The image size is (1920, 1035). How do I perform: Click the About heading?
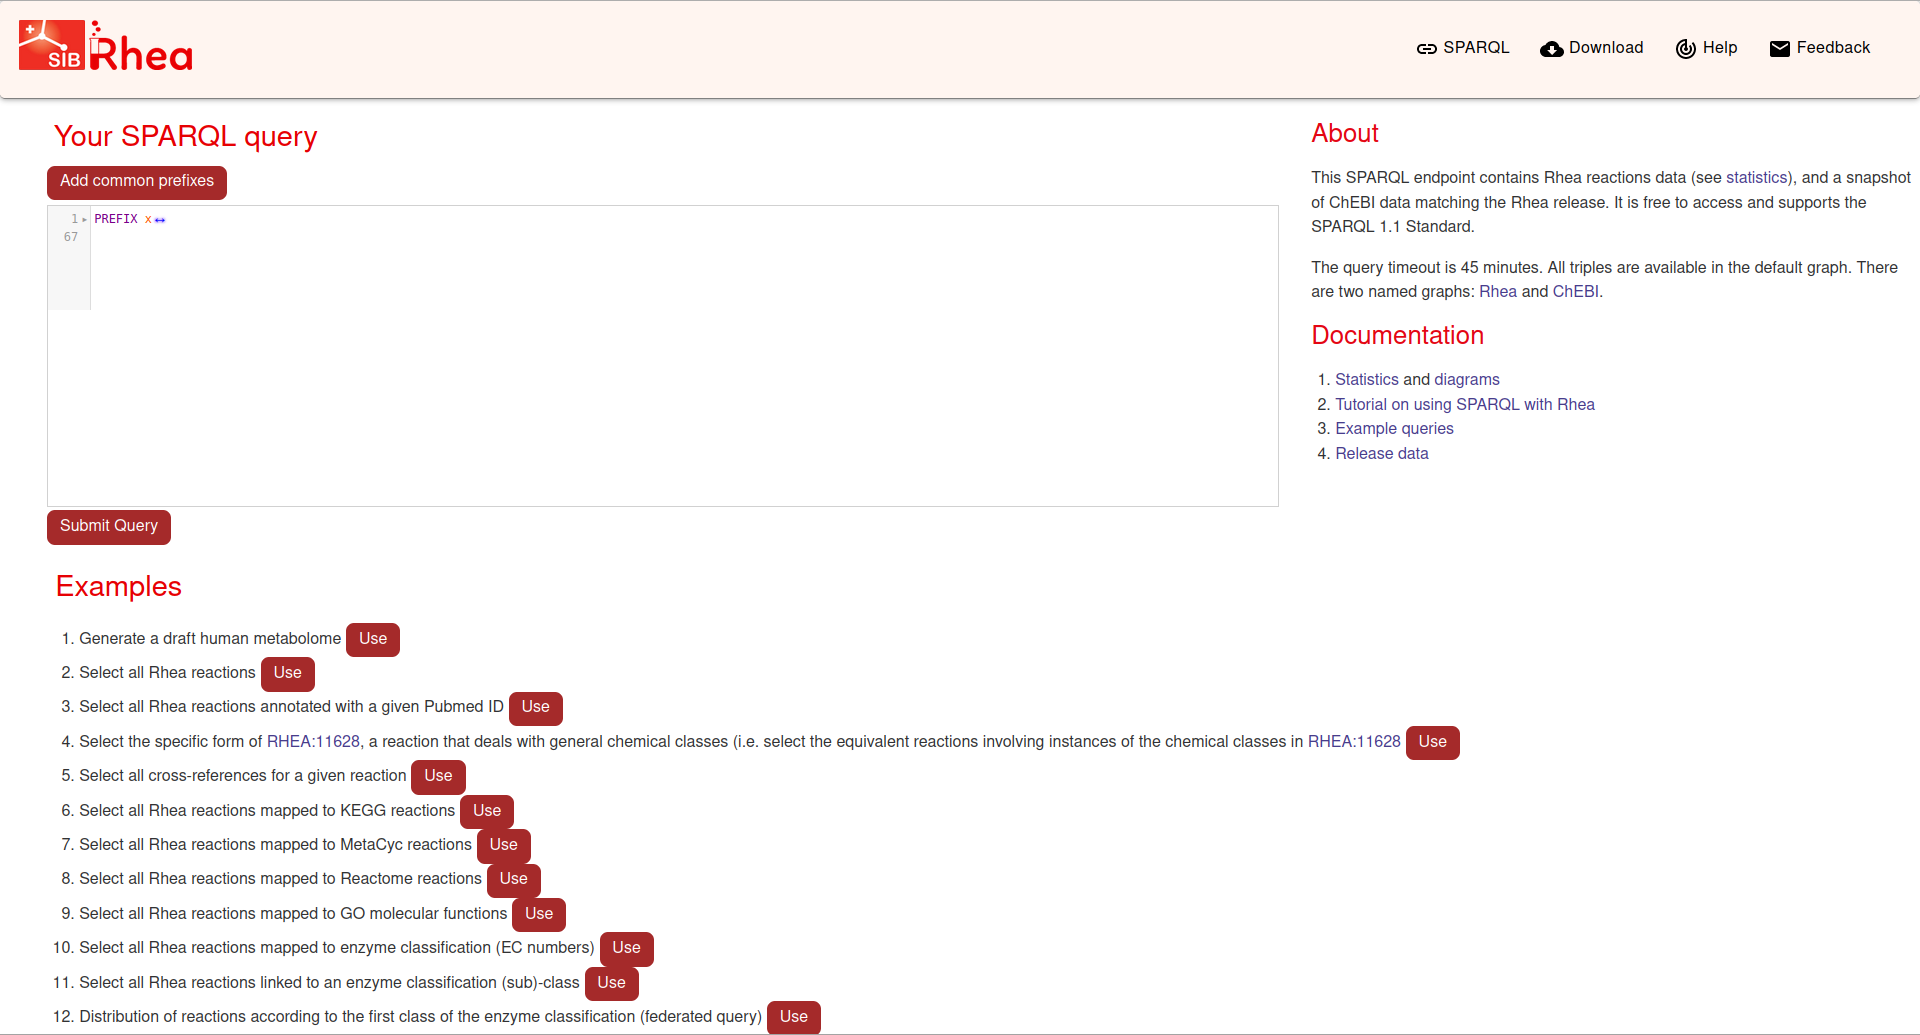click(x=1345, y=134)
